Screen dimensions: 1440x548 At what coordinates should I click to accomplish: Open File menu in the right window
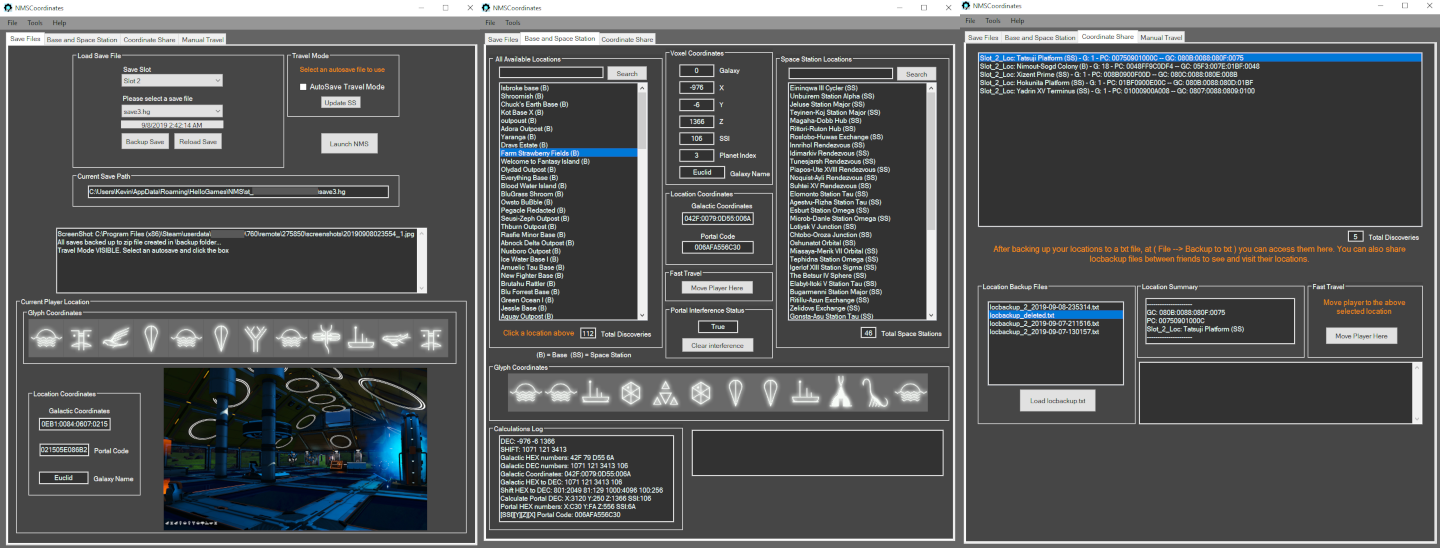(x=970, y=20)
